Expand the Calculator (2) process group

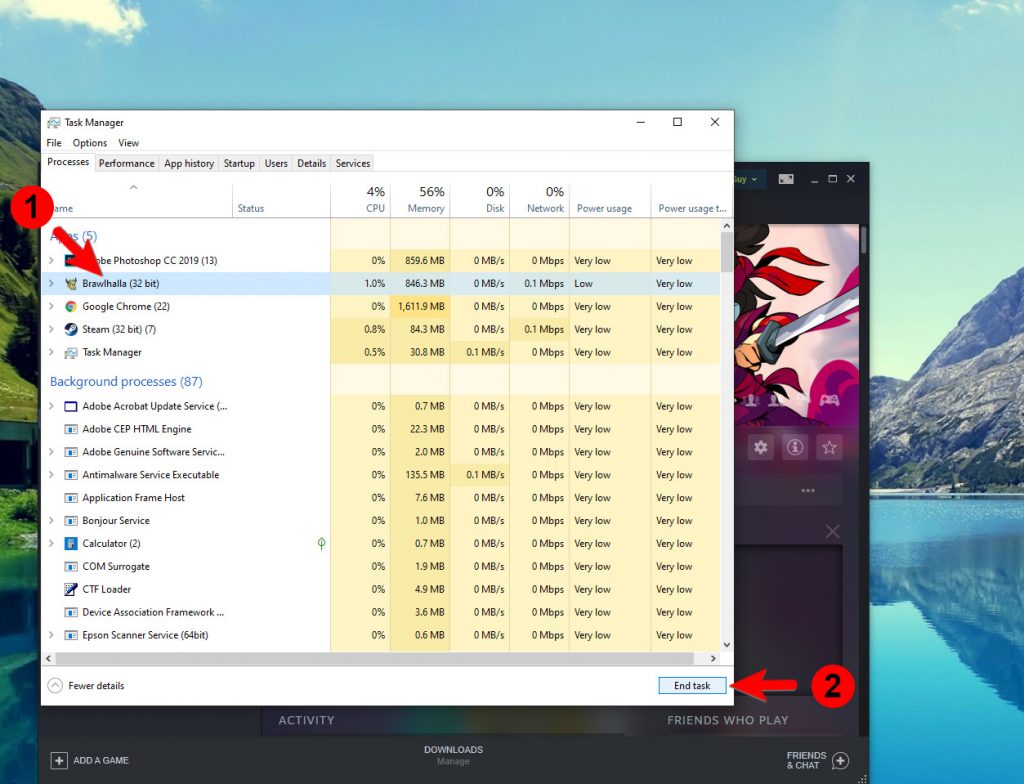52,544
